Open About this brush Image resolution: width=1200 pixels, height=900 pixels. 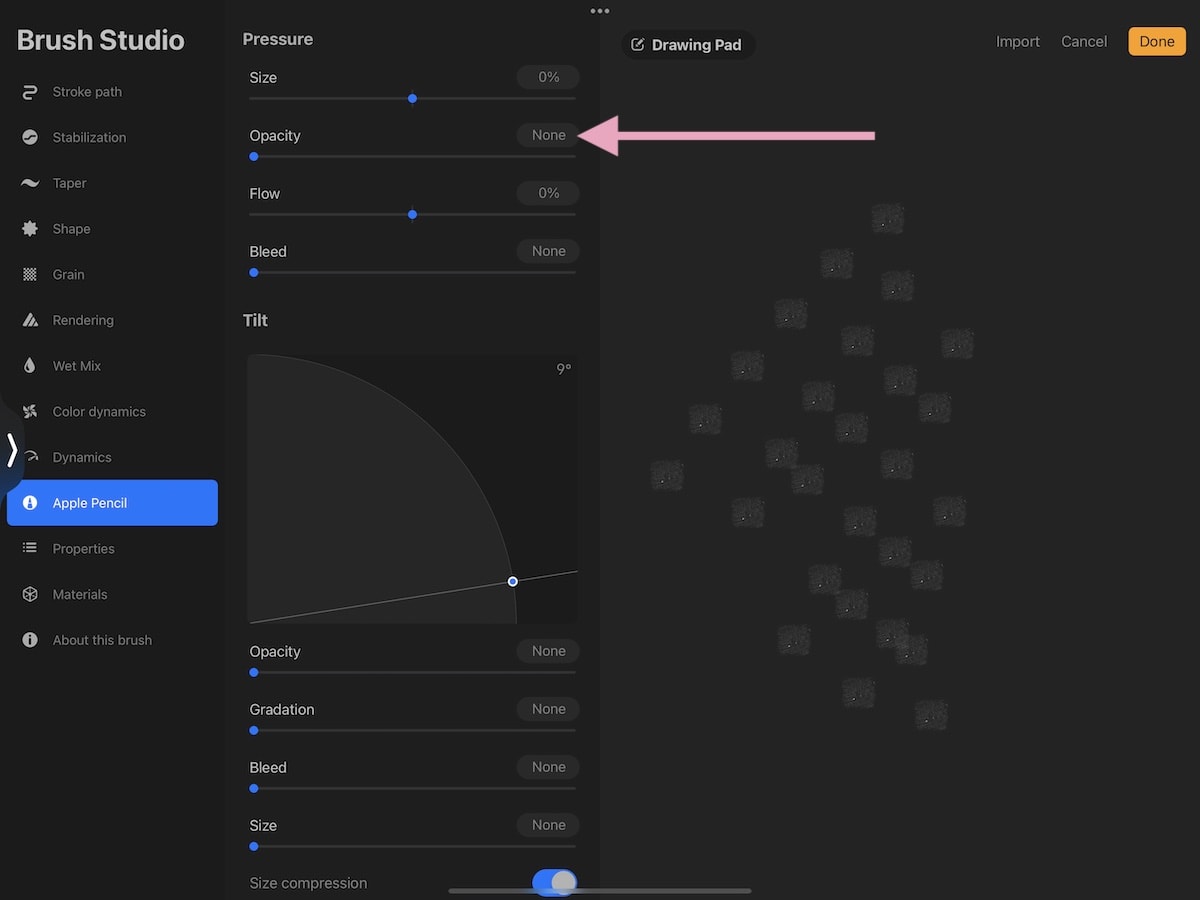click(112, 640)
